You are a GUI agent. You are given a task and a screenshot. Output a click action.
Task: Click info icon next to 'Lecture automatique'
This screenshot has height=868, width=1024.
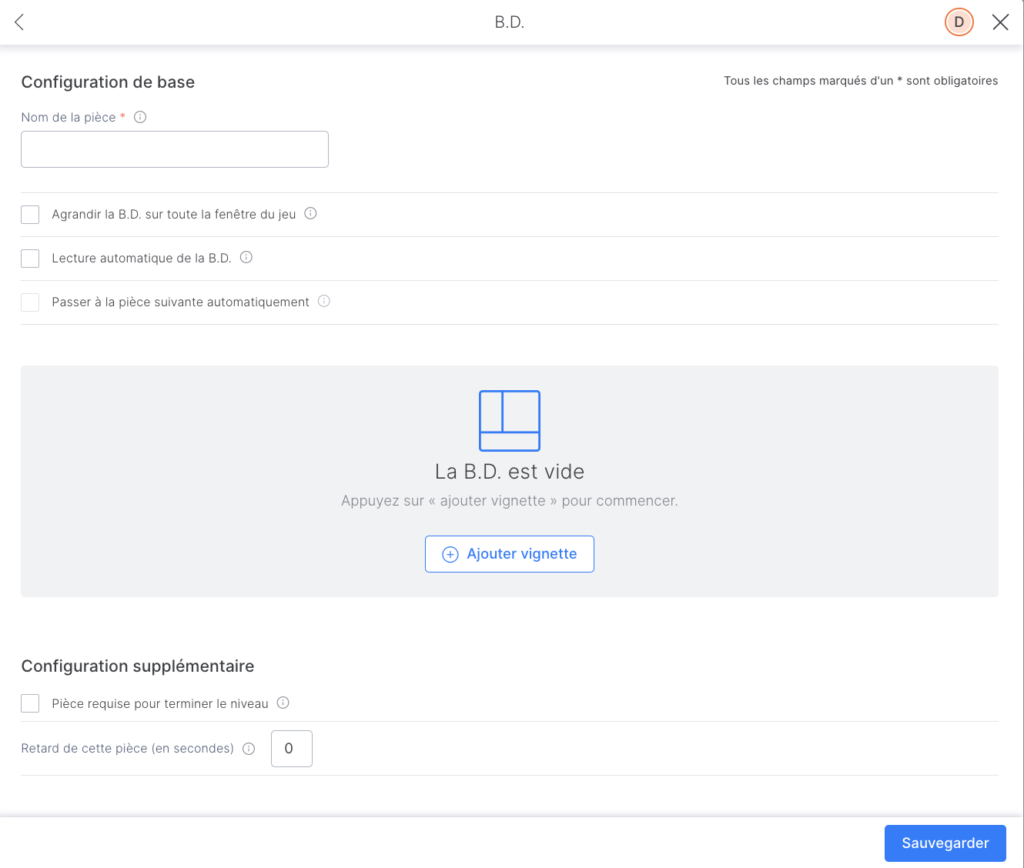246,257
